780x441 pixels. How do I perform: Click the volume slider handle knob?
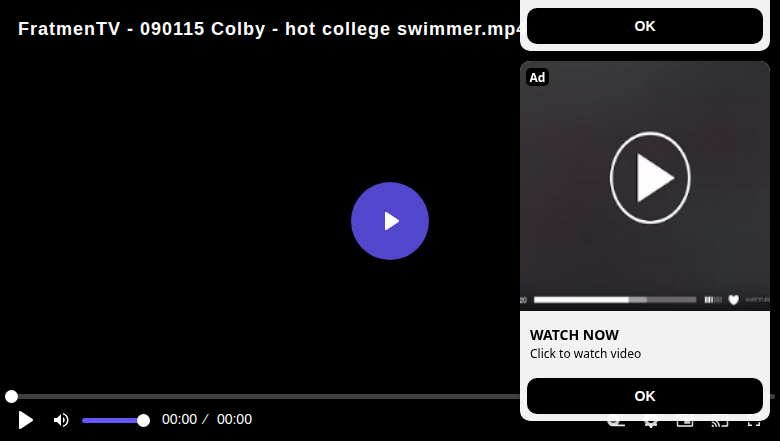143,421
